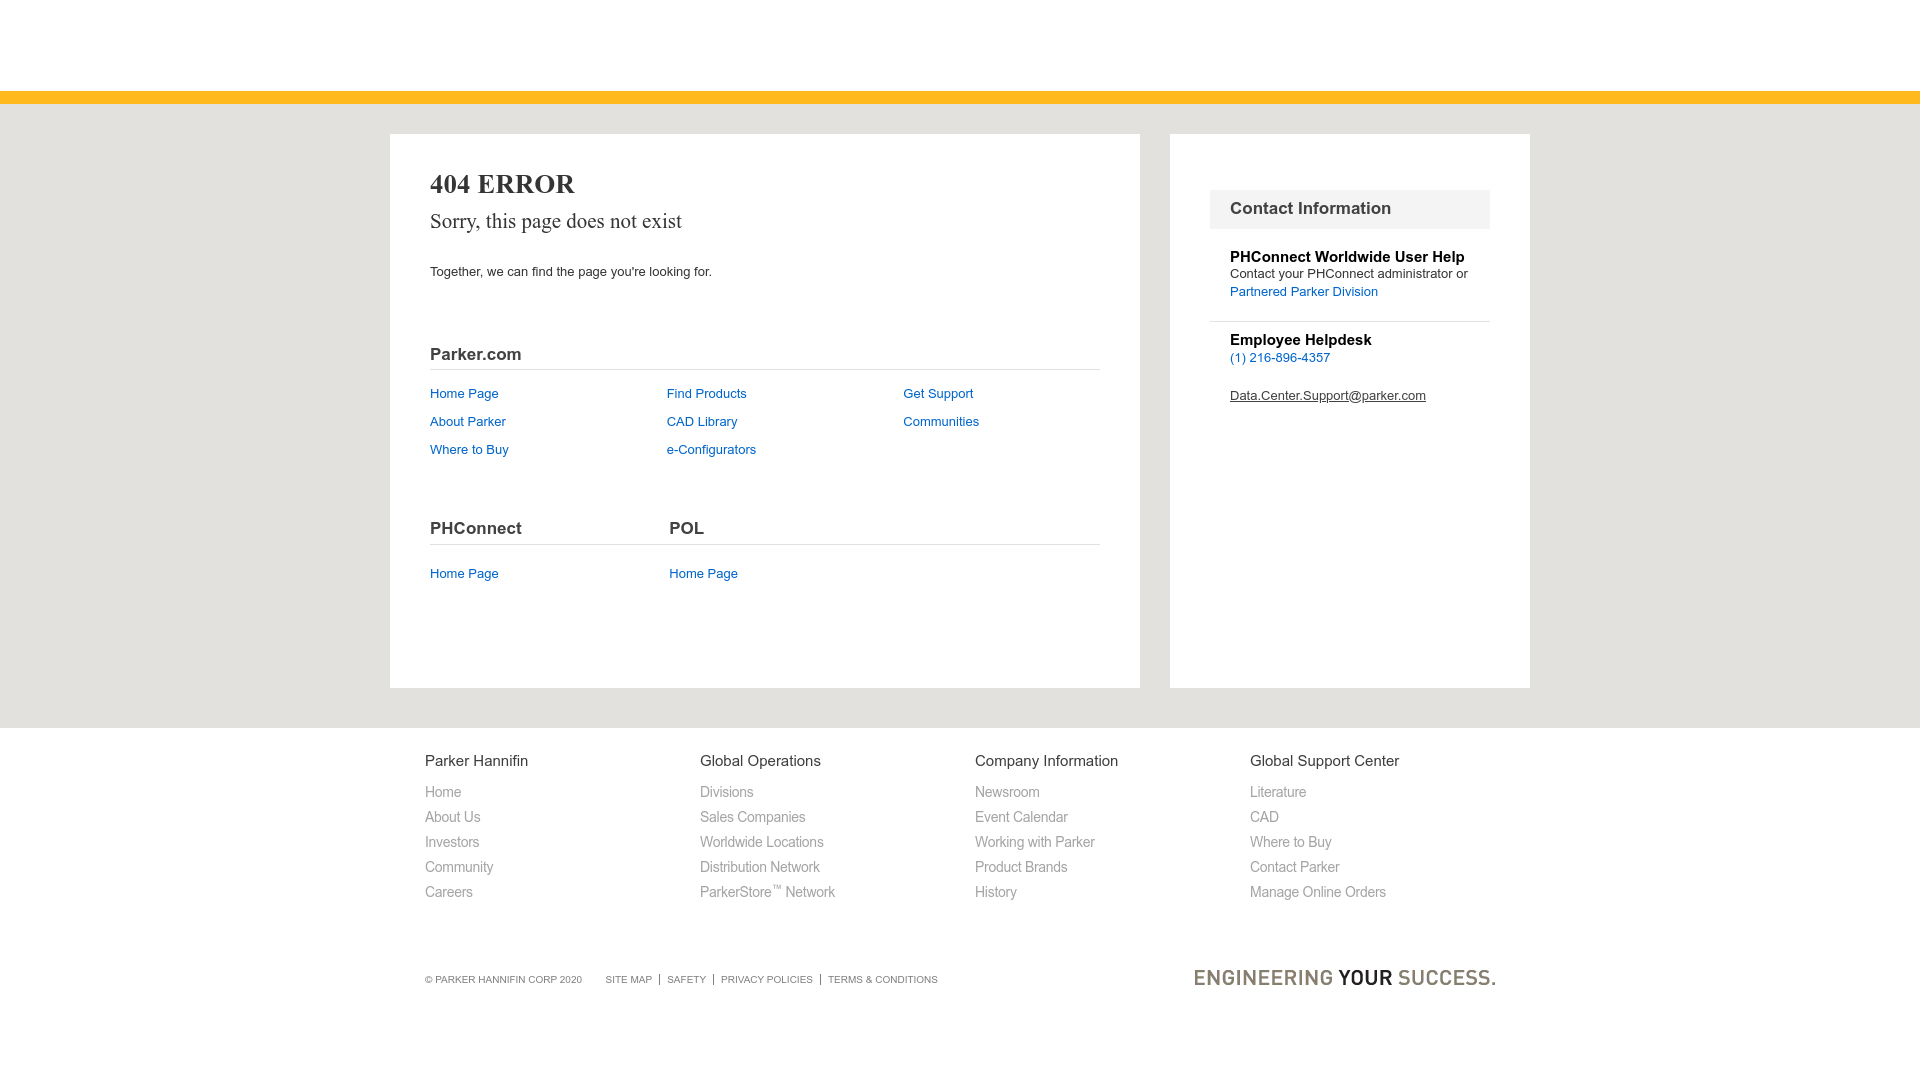Visit the Newsroom link
Screen dimensions: 1920x1080
(x=1007, y=792)
